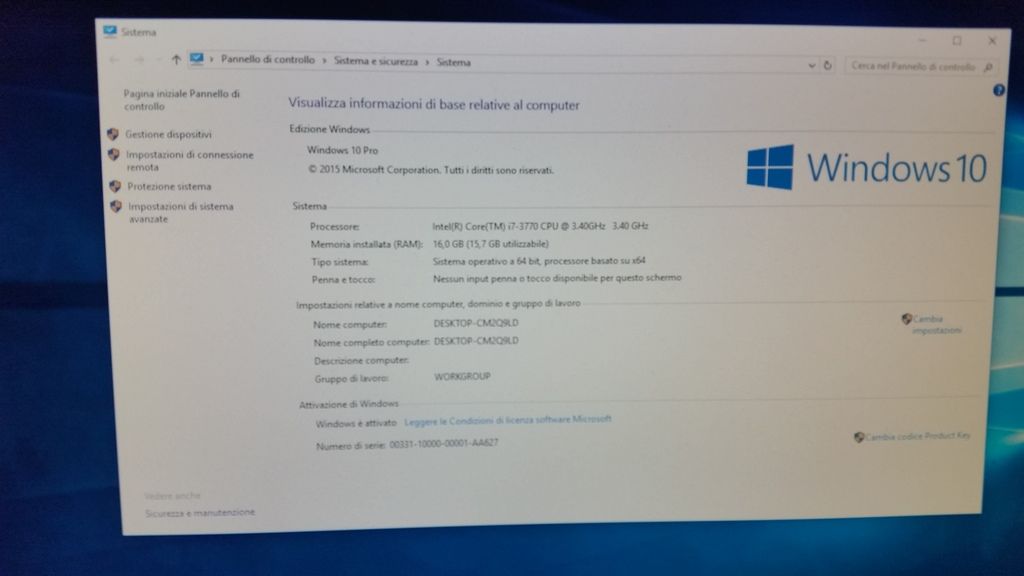
Task: Expand chevron after 'Pannello di controllo' breadcrumb
Action: point(324,61)
